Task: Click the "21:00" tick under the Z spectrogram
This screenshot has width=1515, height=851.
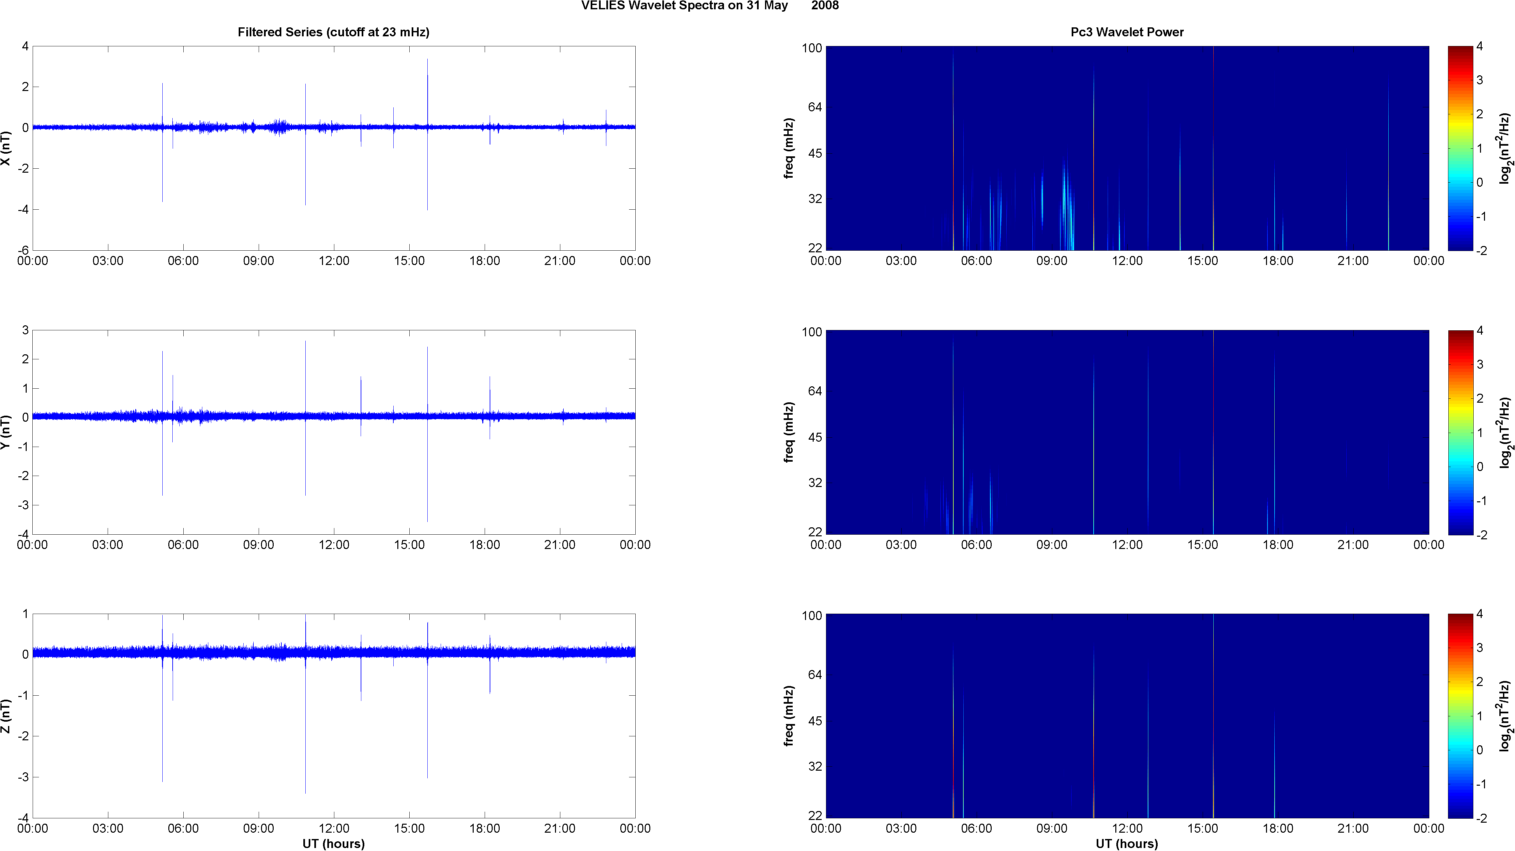Action: (x=1353, y=828)
